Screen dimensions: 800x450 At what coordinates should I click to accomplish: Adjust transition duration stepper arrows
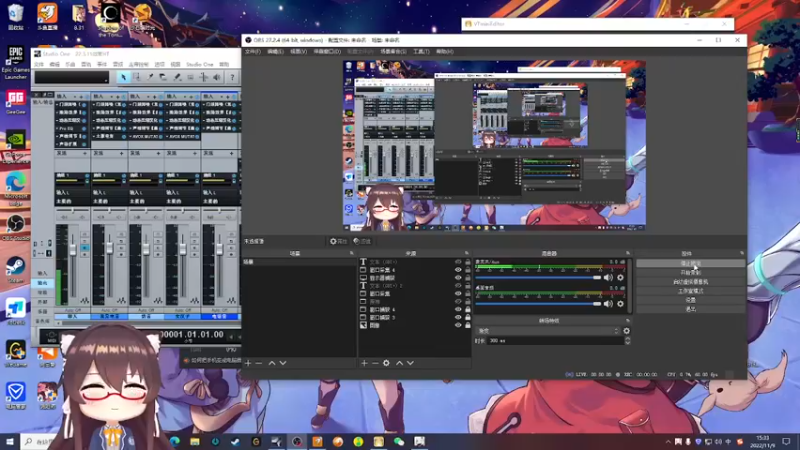pos(628,340)
